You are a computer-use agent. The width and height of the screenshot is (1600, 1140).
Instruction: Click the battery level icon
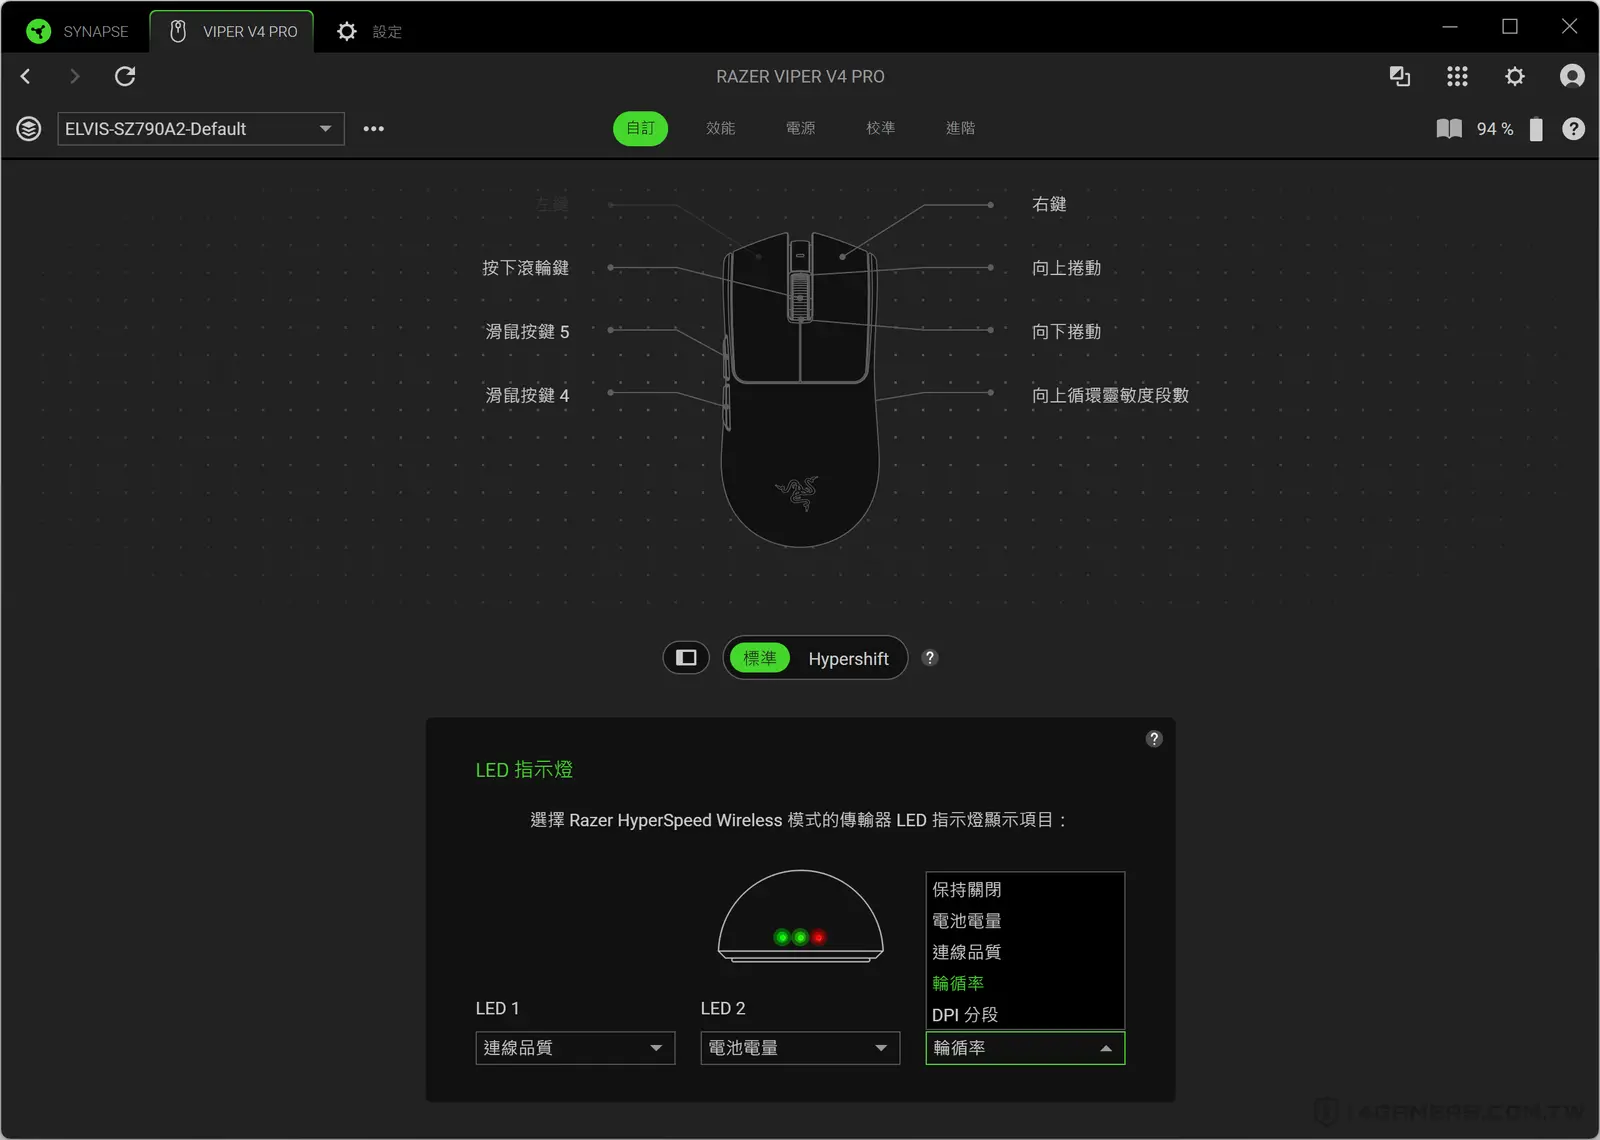pyautogui.click(x=1536, y=128)
